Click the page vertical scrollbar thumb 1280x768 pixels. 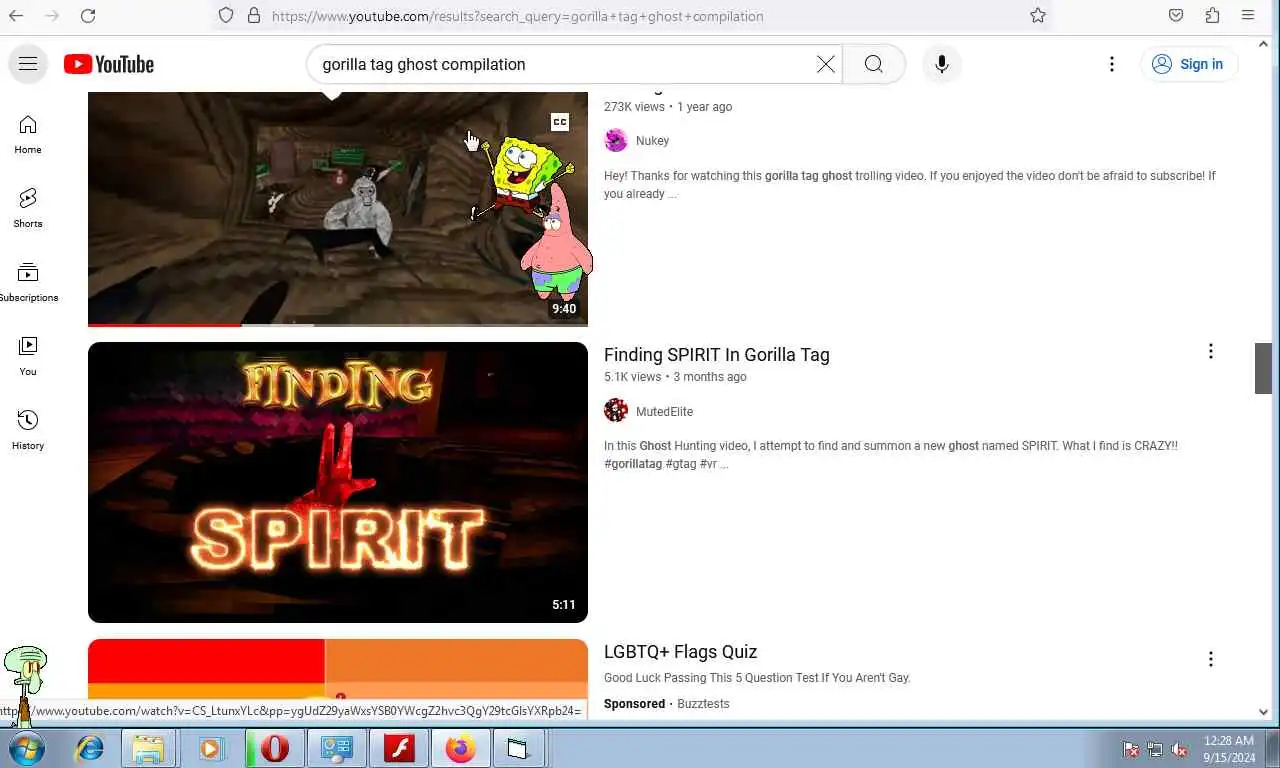click(x=1264, y=368)
